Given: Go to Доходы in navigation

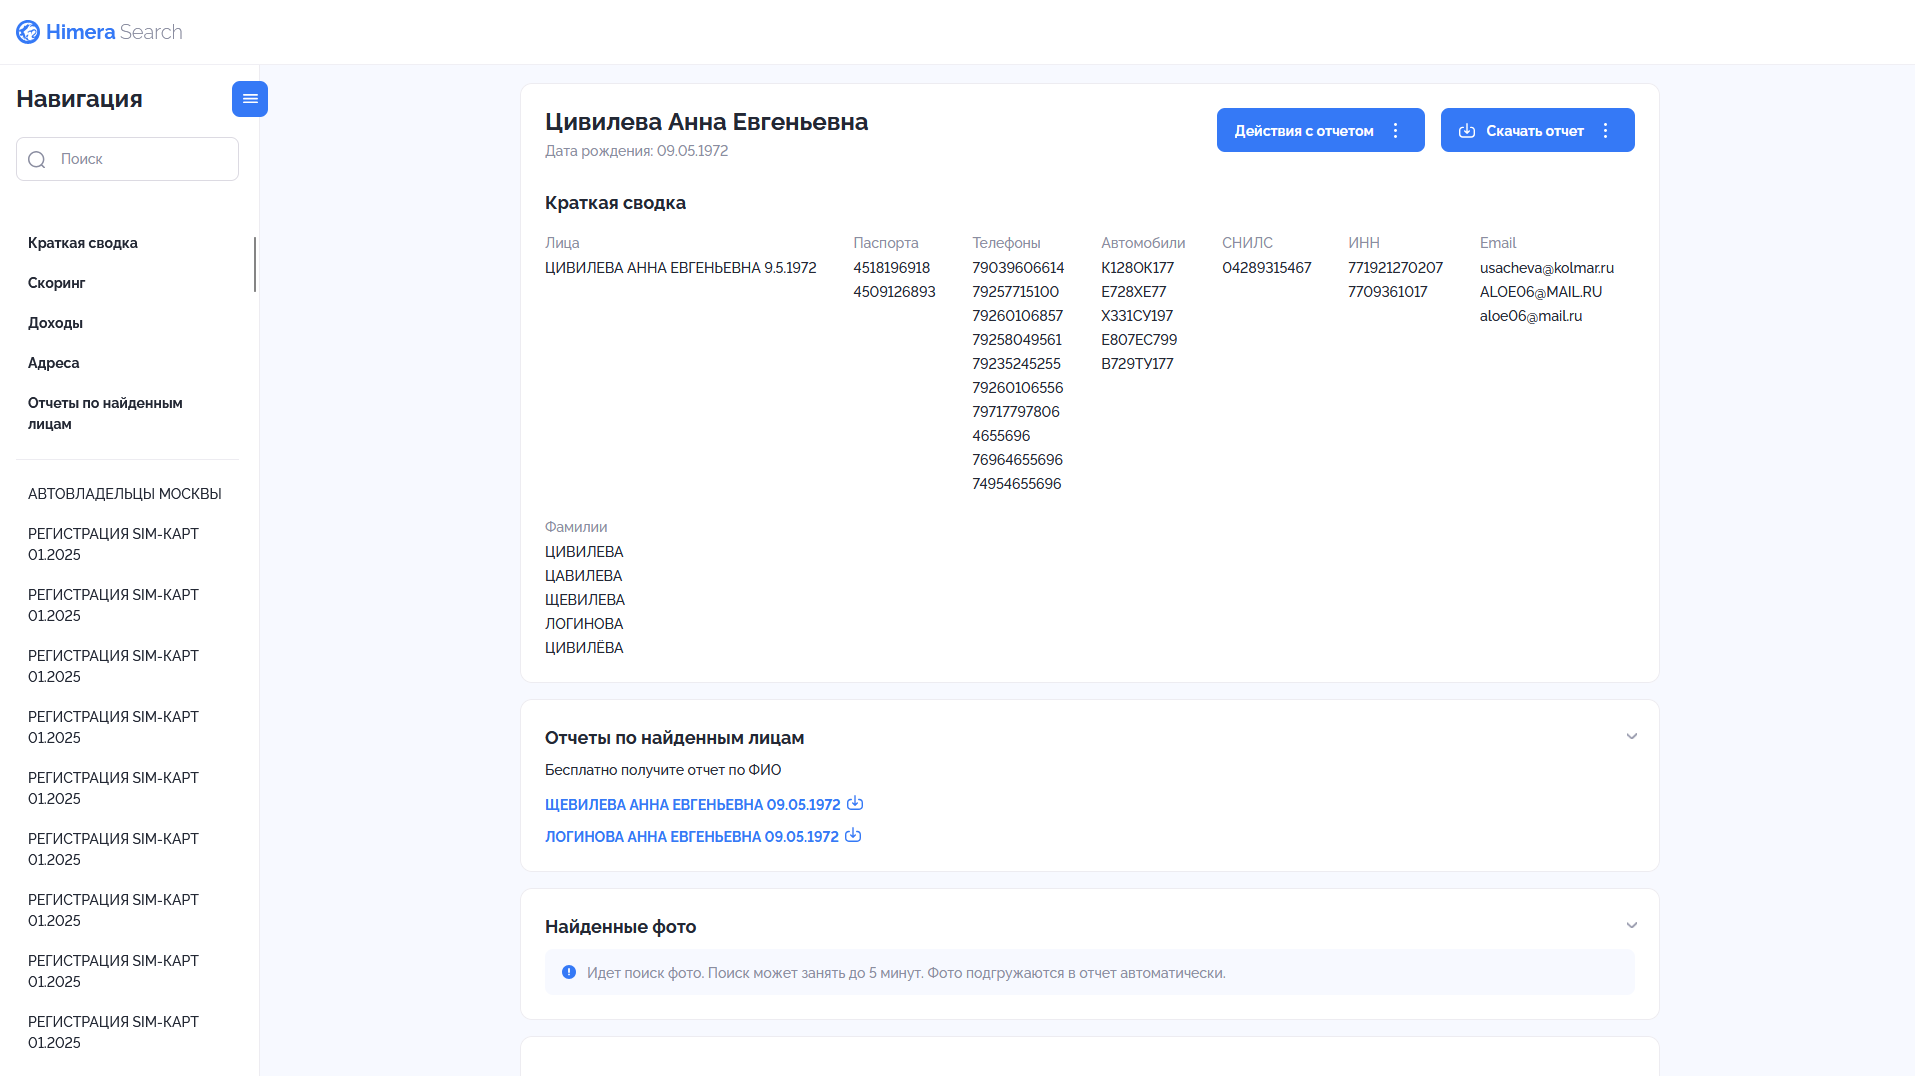Looking at the screenshot, I should click(55, 323).
